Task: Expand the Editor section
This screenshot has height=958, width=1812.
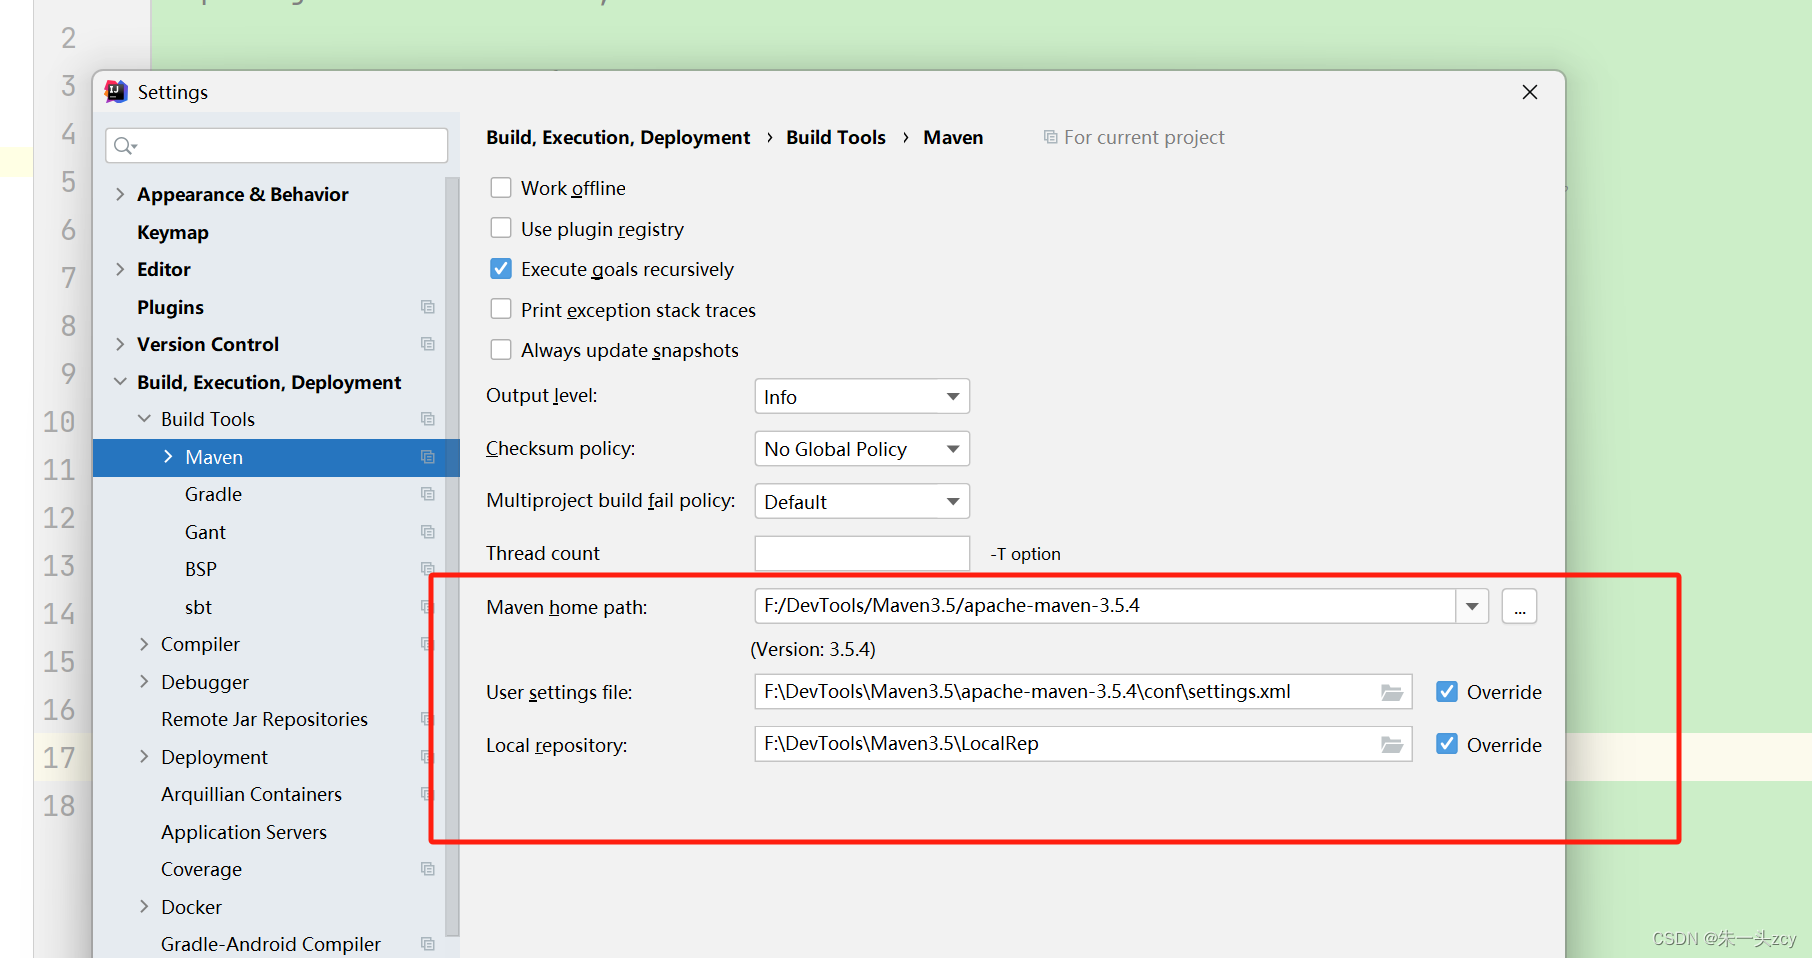Action: (x=120, y=269)
